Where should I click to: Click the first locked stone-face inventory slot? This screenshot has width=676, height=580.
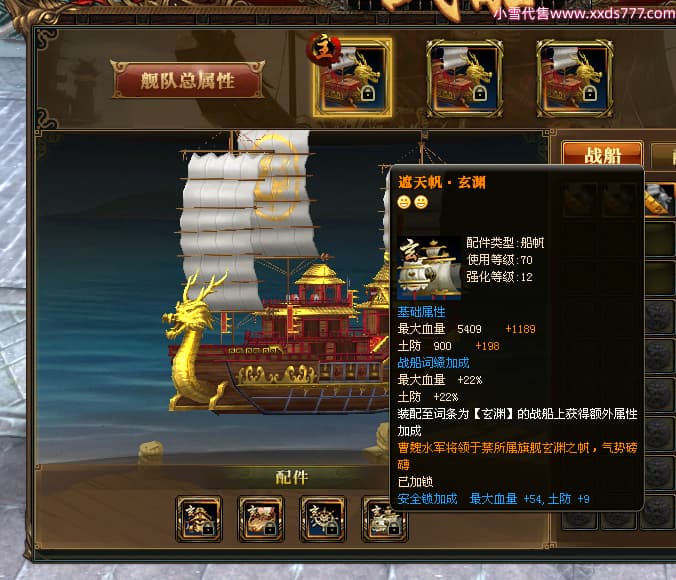coord(660,317)
